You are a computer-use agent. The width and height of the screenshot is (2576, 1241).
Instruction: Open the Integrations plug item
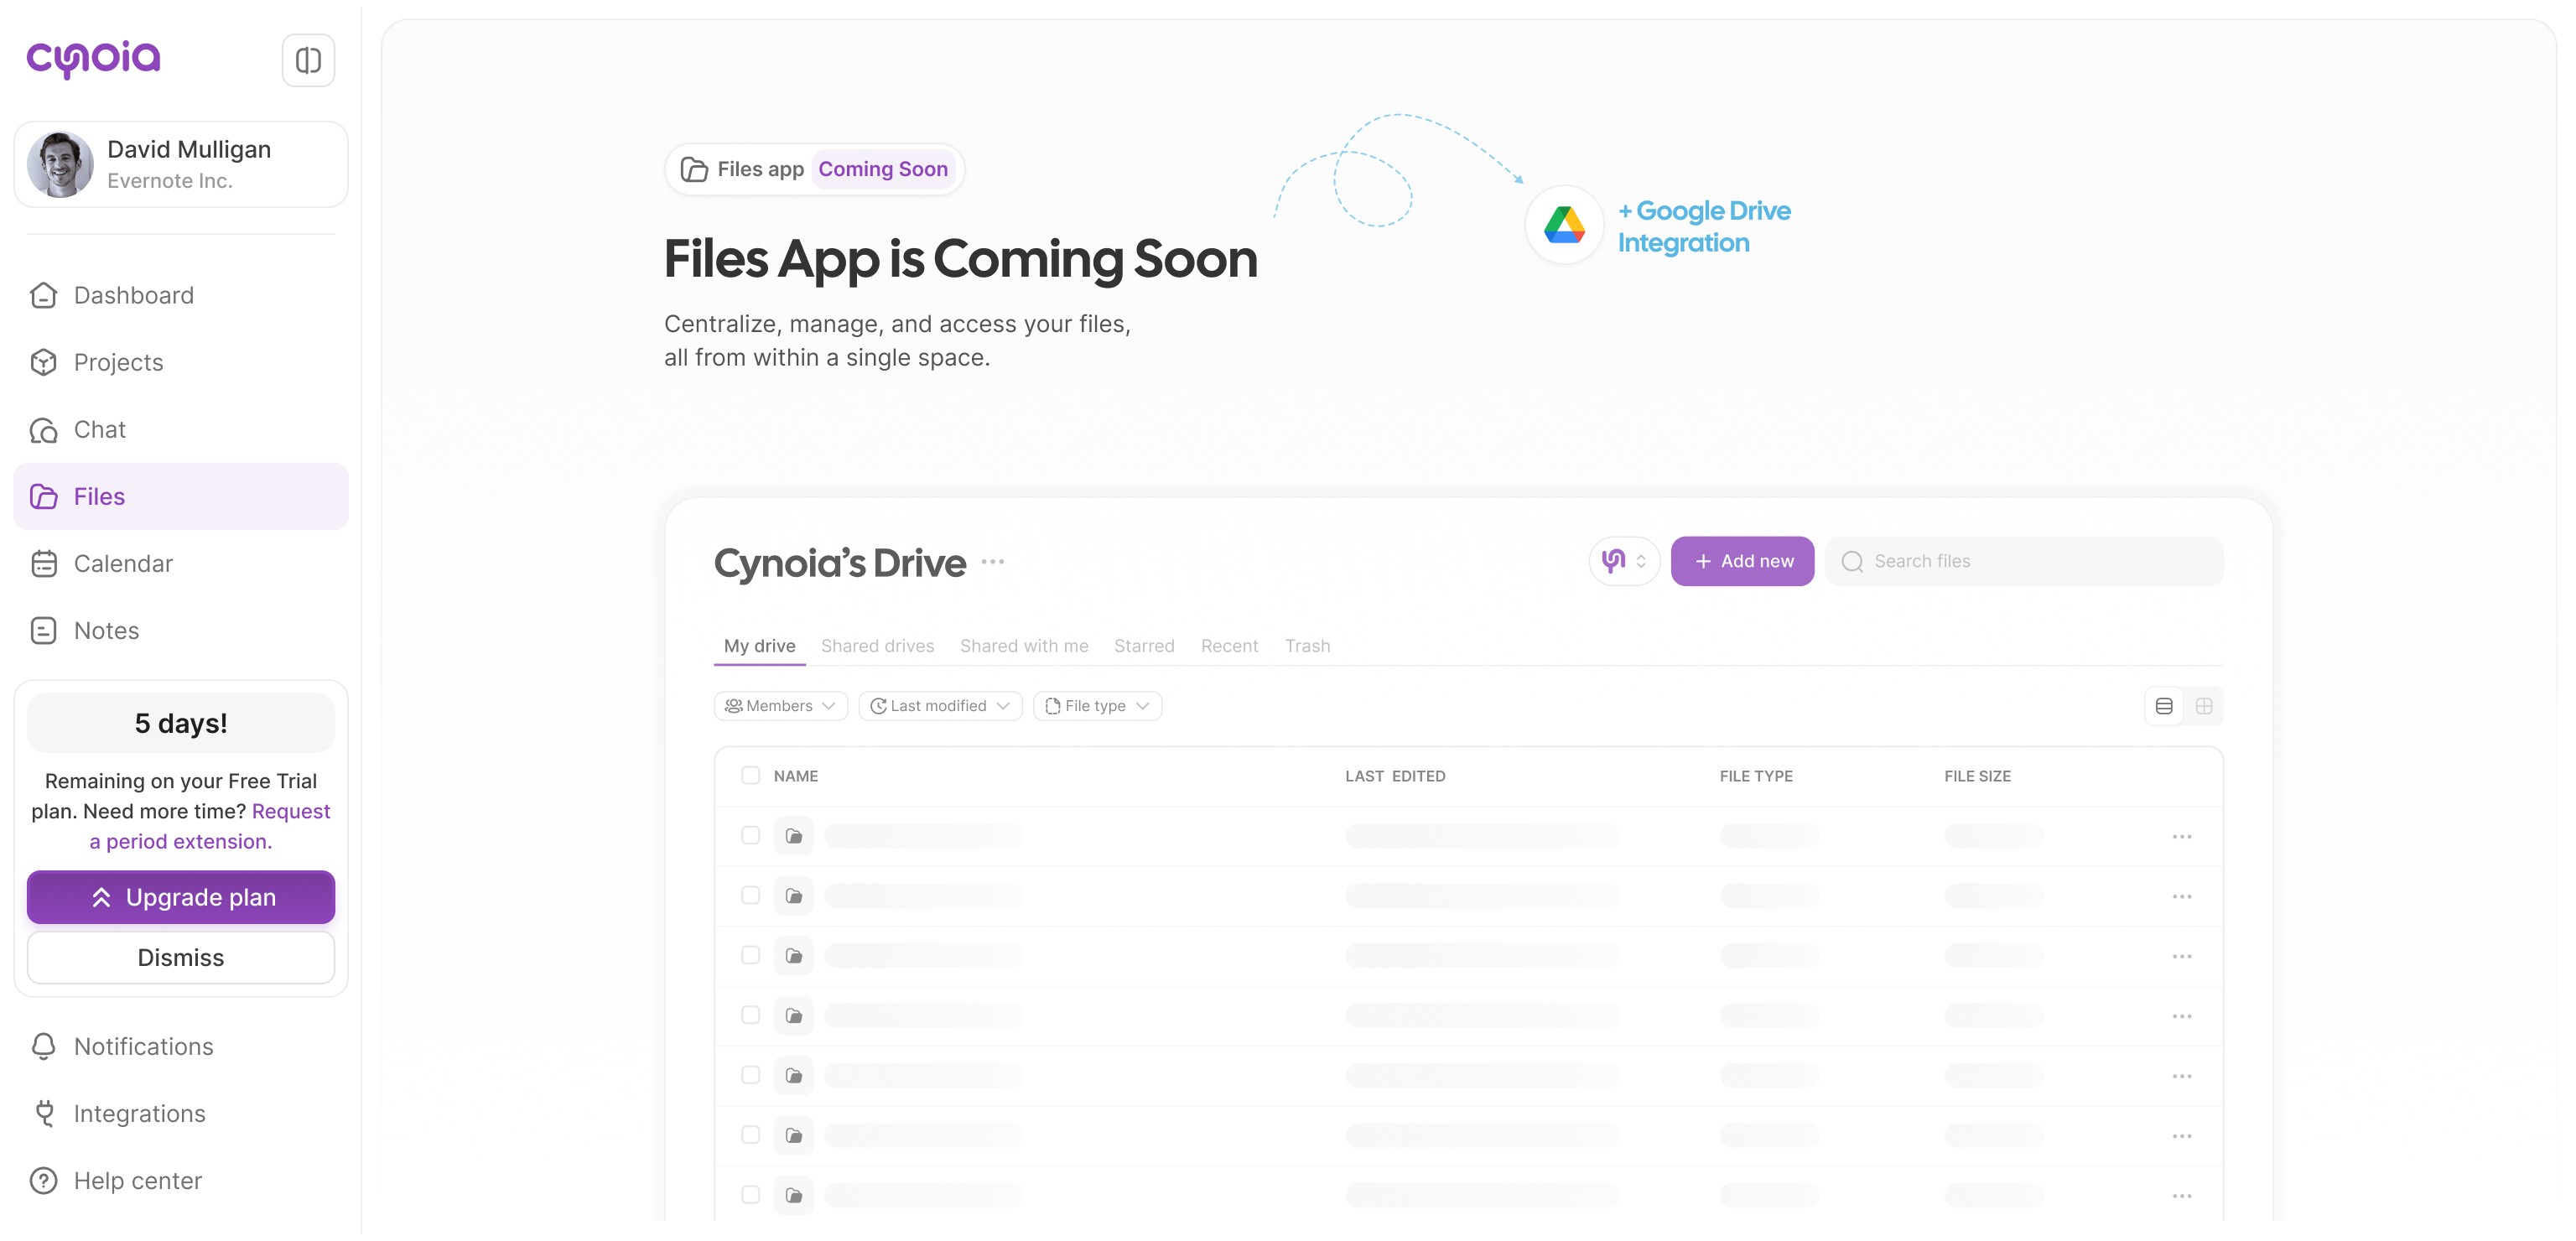tap(139, 1113)
